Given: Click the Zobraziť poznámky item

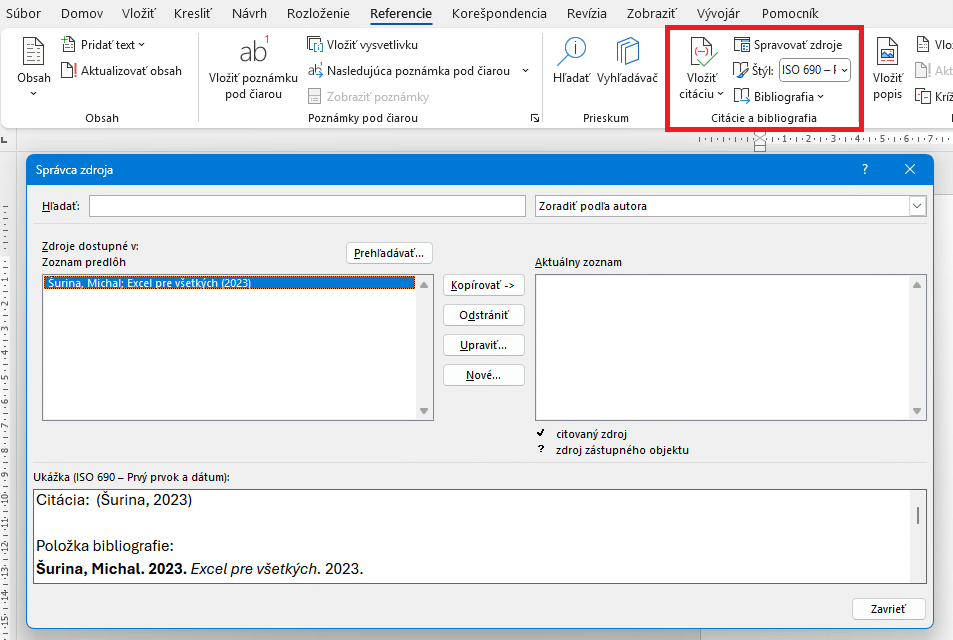Looking at the screenshot, I should pos(368,97).
